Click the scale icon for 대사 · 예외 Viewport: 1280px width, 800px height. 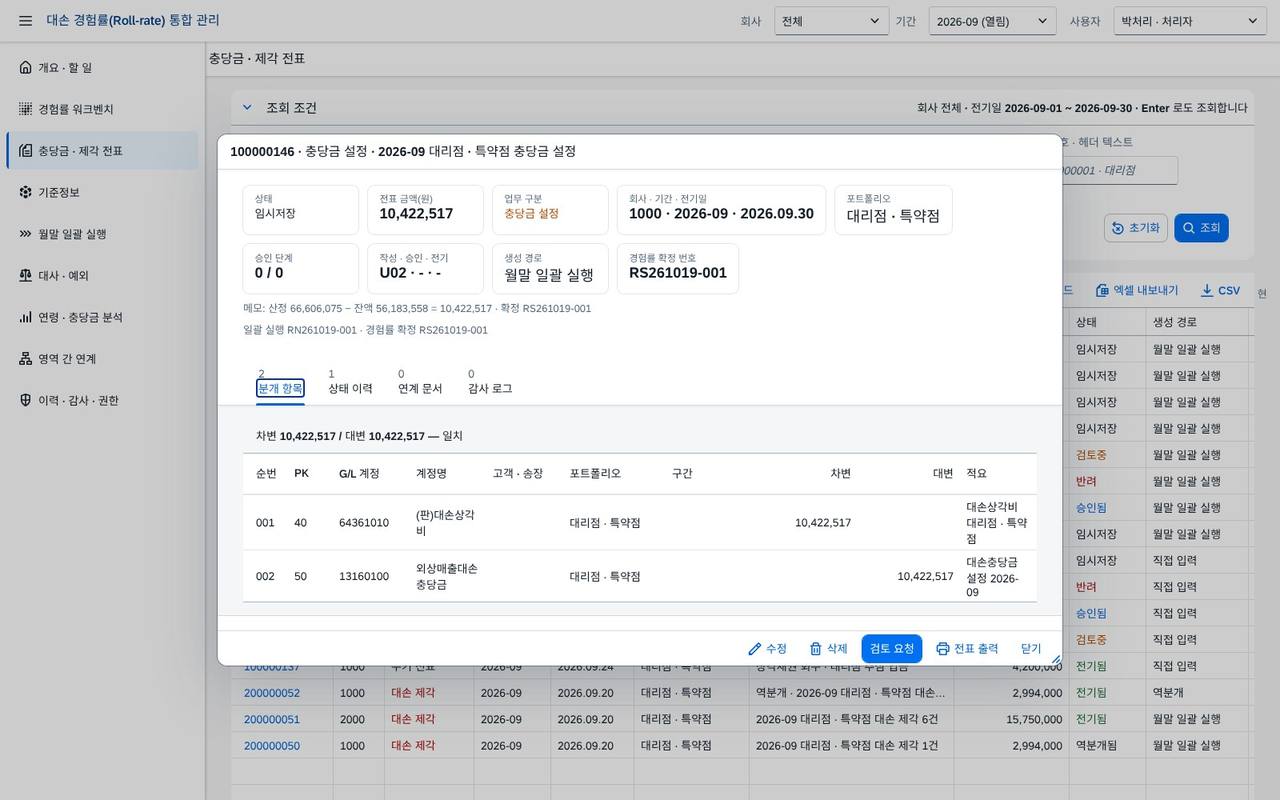[x=26, y=275]
